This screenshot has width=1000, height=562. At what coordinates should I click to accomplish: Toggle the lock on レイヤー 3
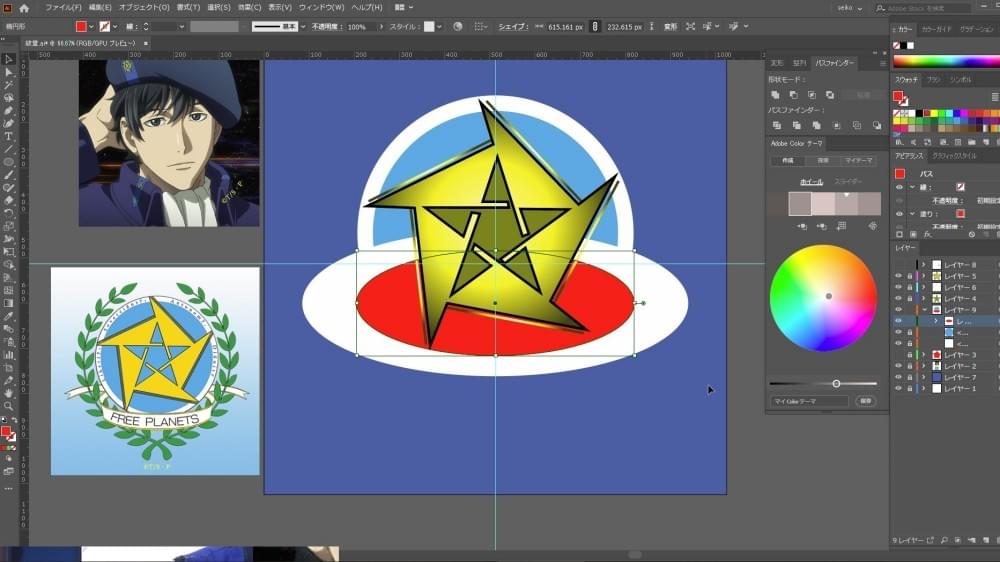909,355
